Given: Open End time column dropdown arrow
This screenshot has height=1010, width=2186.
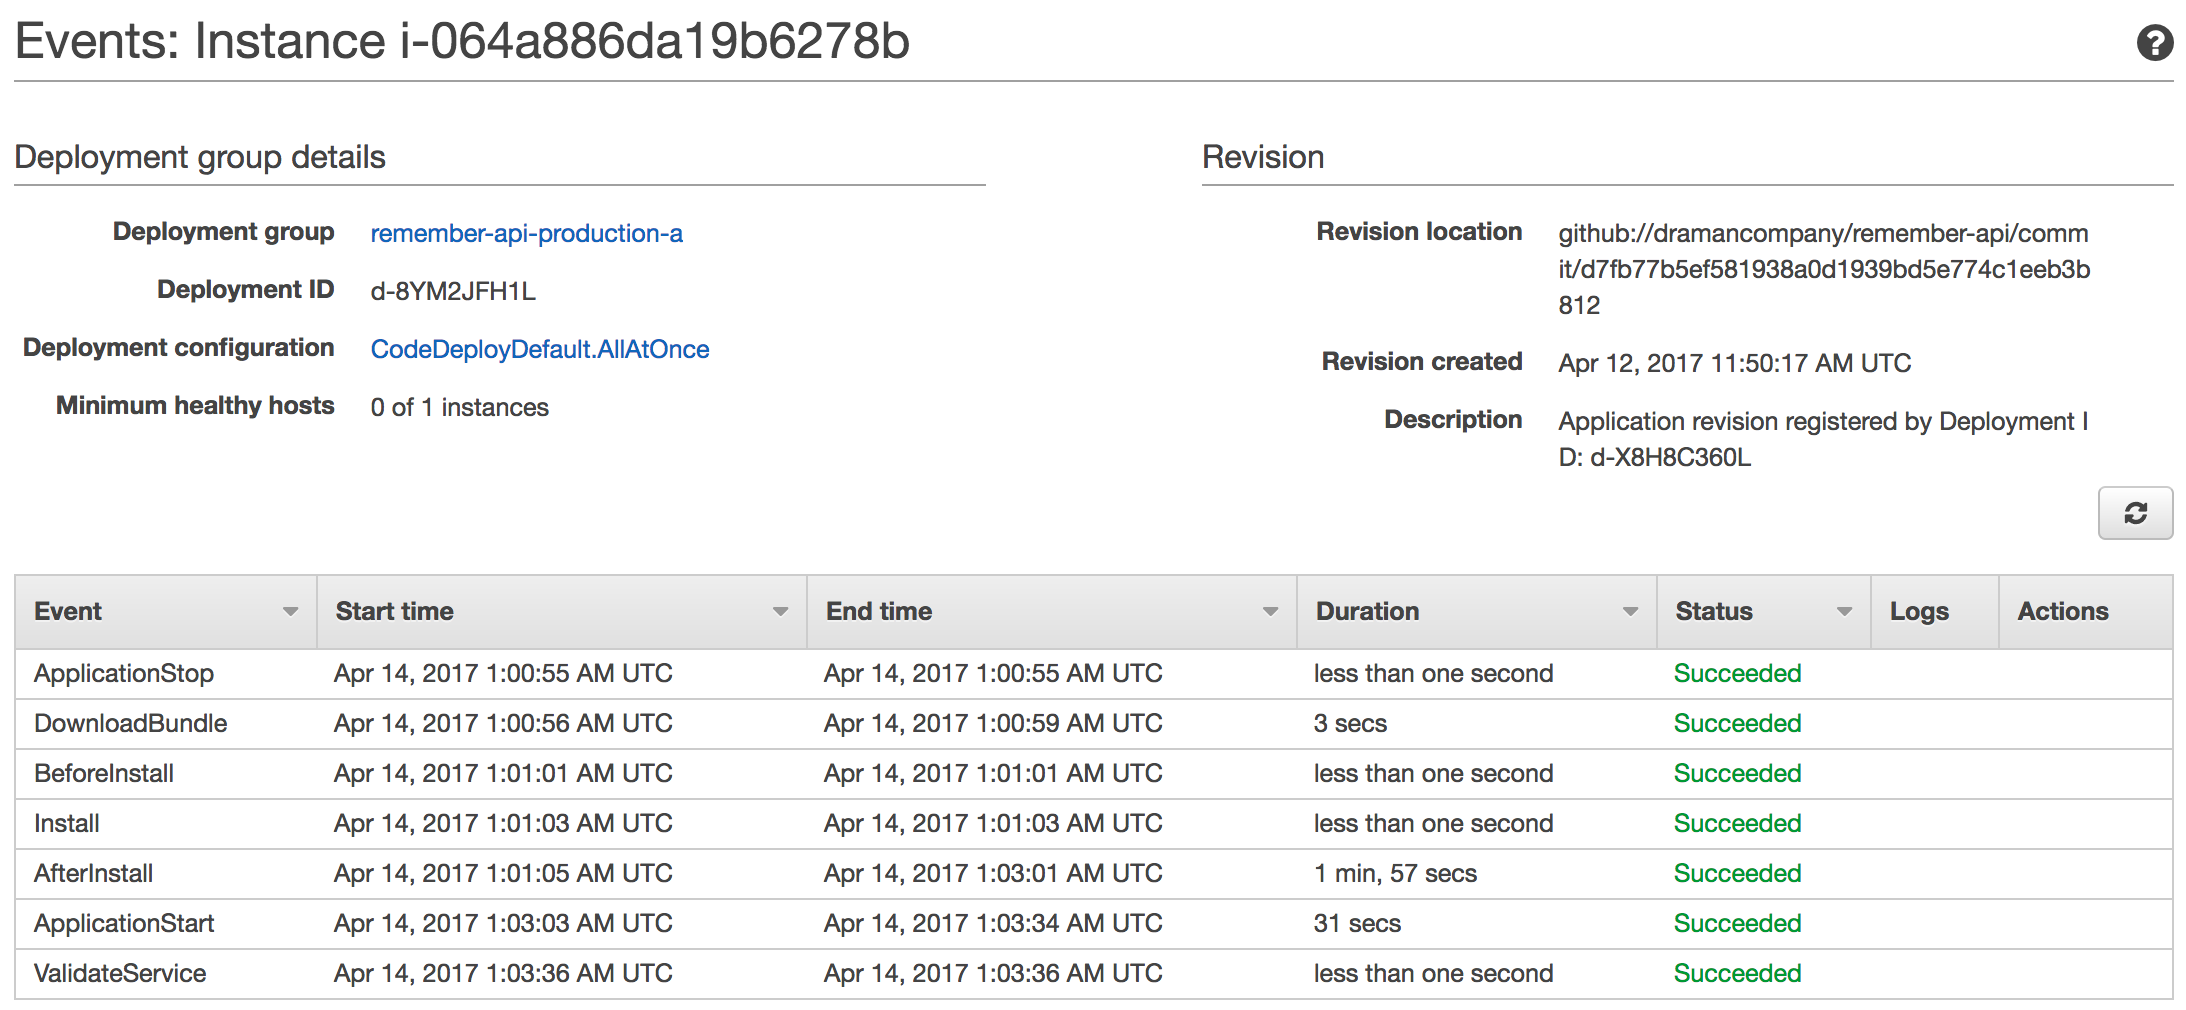Looking at the screenshot, I should [1270, 612].
